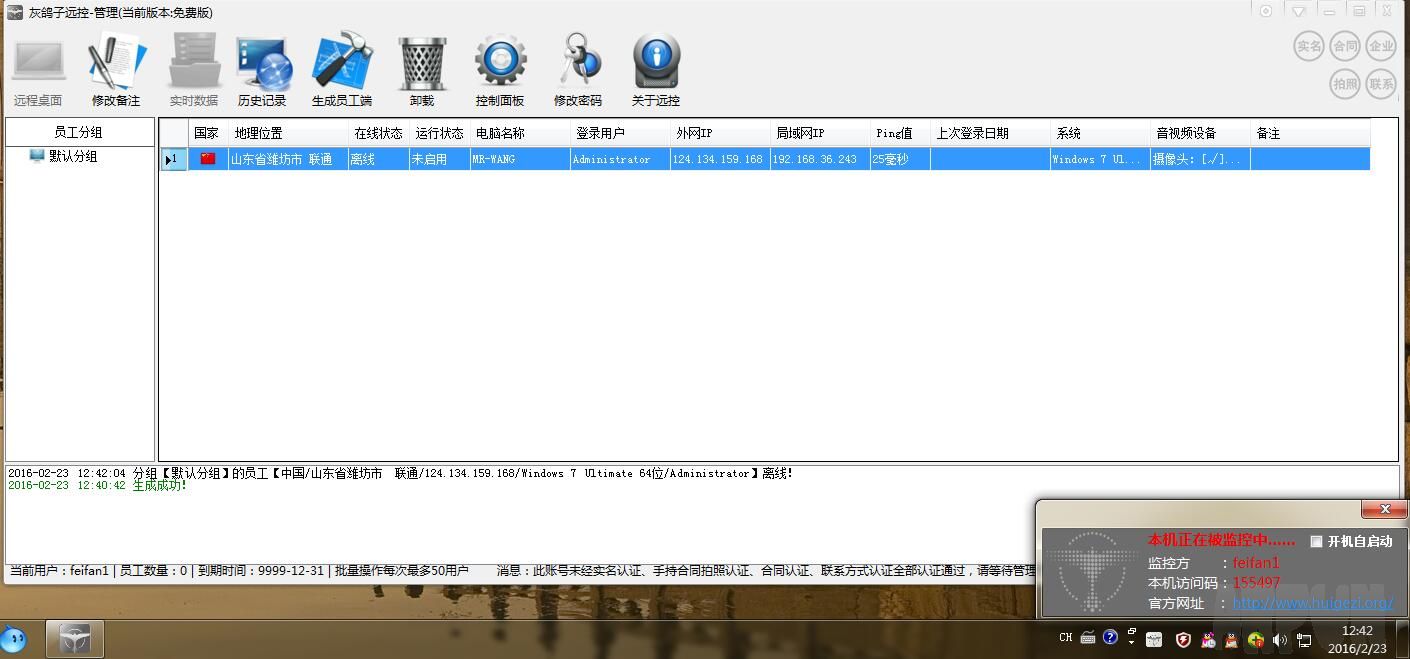Screen dimensions: 1410x659
Task: Sort by 国家 column header
Action: [208, 133]
